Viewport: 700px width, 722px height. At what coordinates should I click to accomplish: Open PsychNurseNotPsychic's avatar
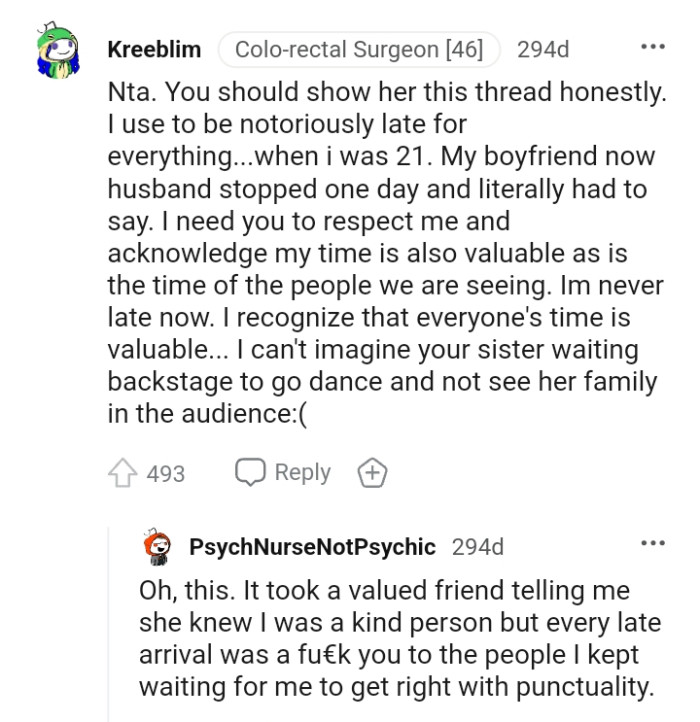pos(158,547)
